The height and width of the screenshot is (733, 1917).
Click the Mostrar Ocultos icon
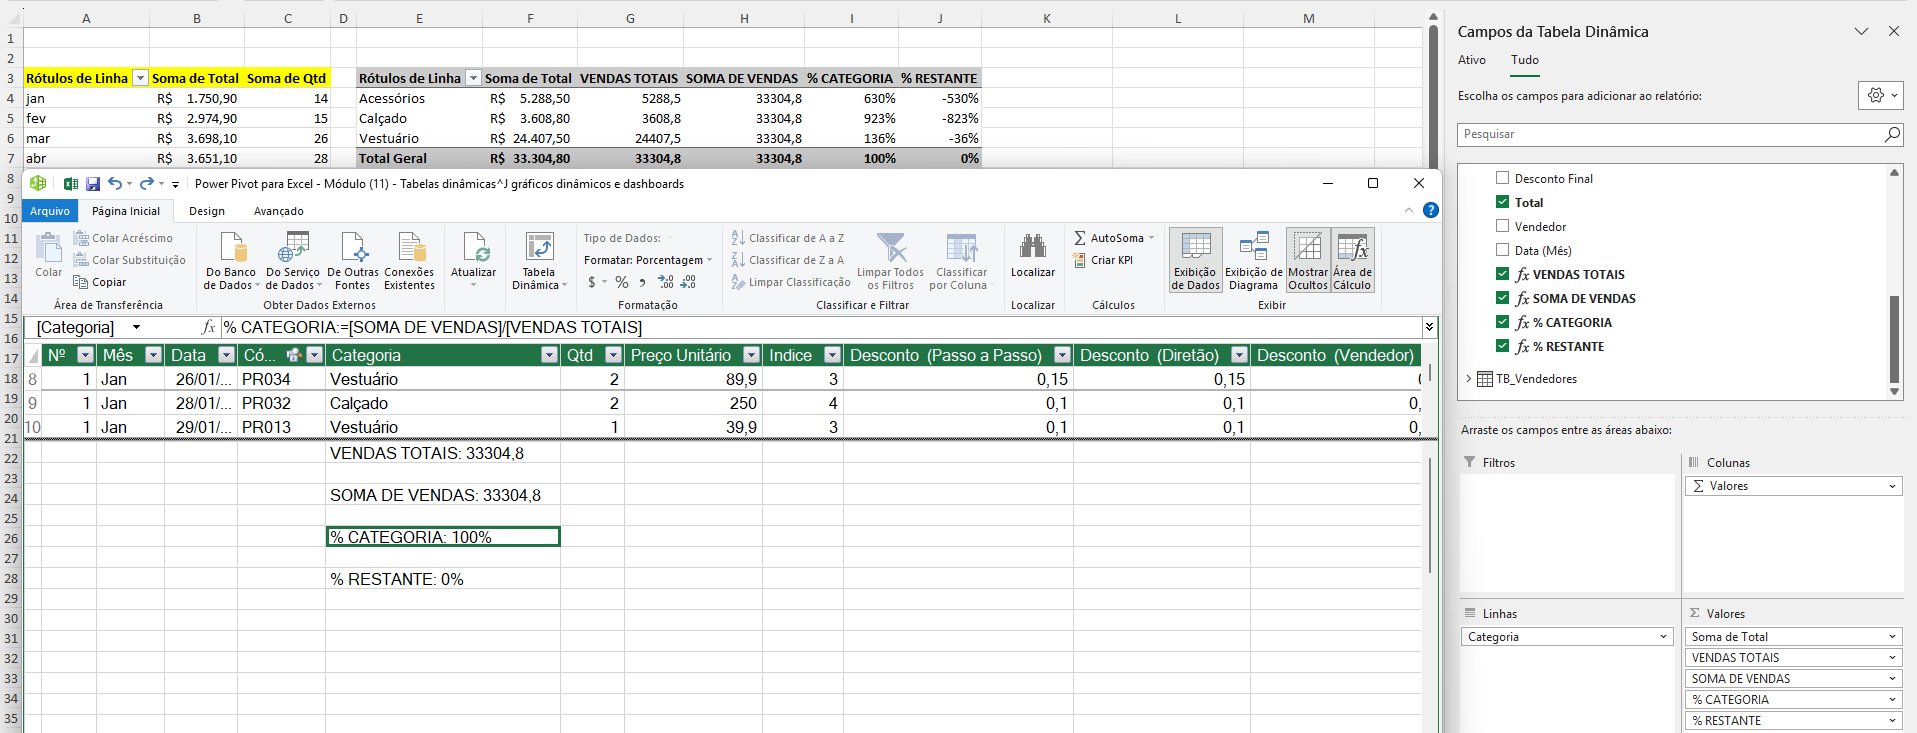coord(1307,248)
